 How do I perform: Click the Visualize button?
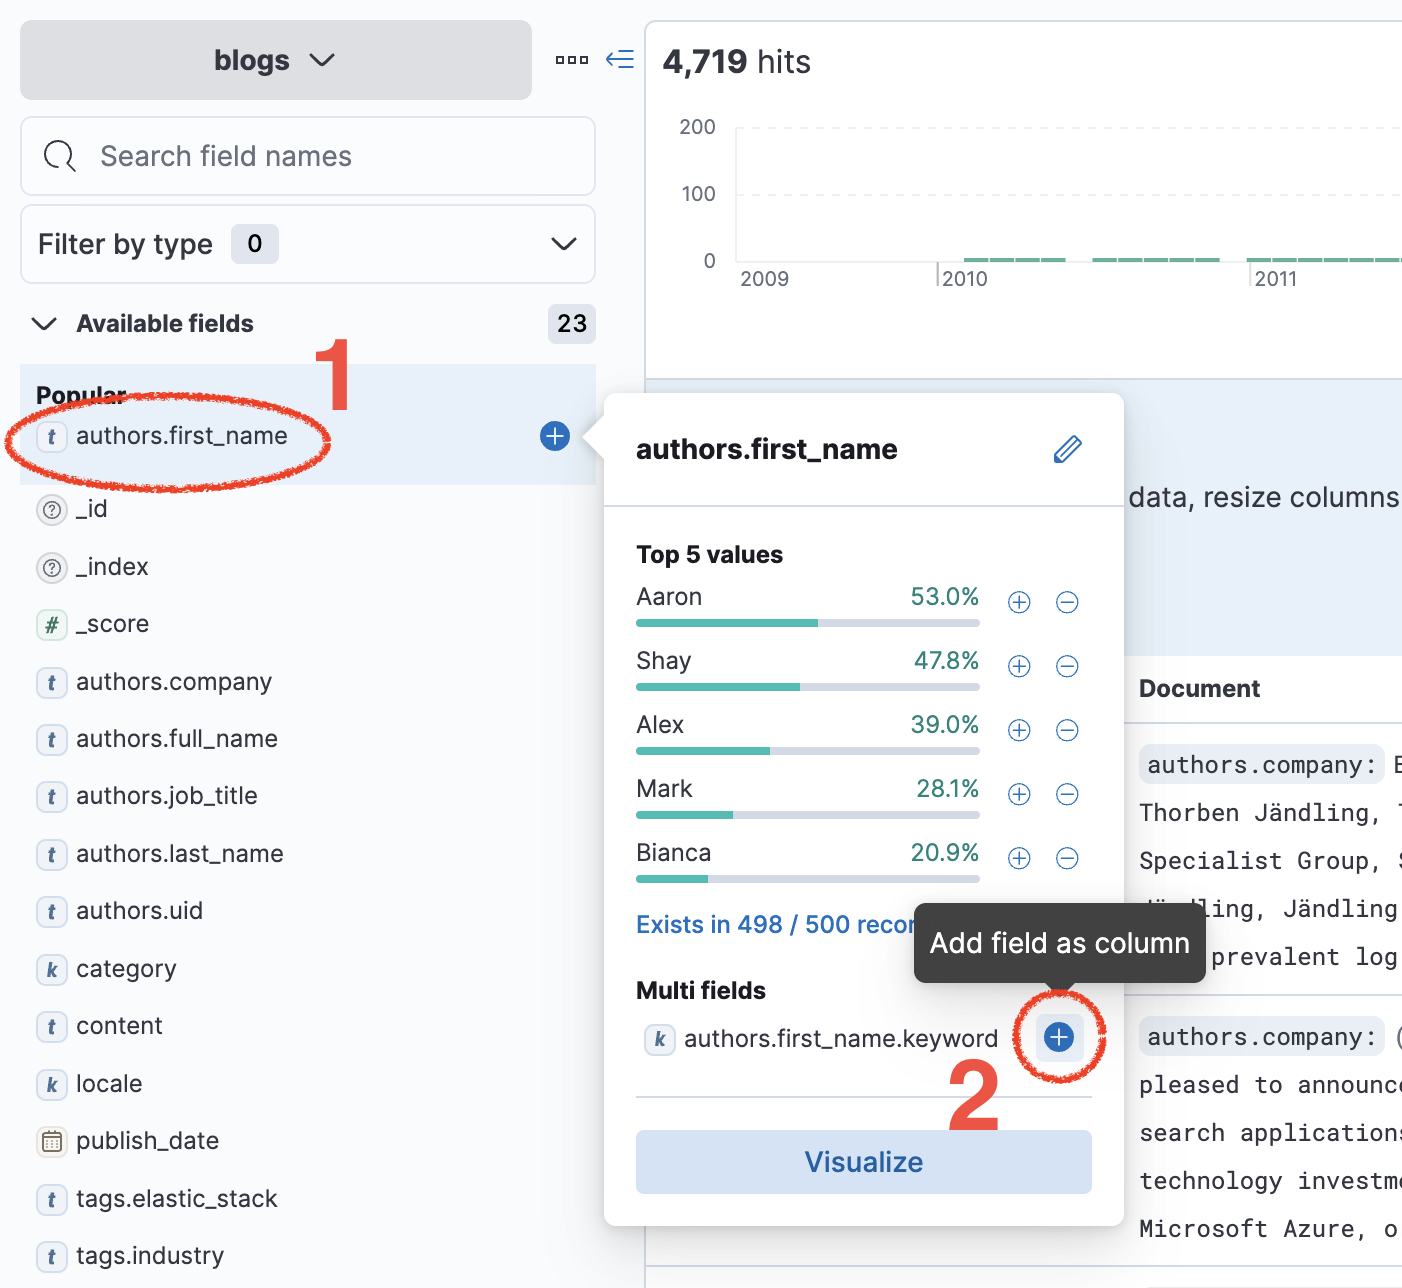[x=864, y=1162]
